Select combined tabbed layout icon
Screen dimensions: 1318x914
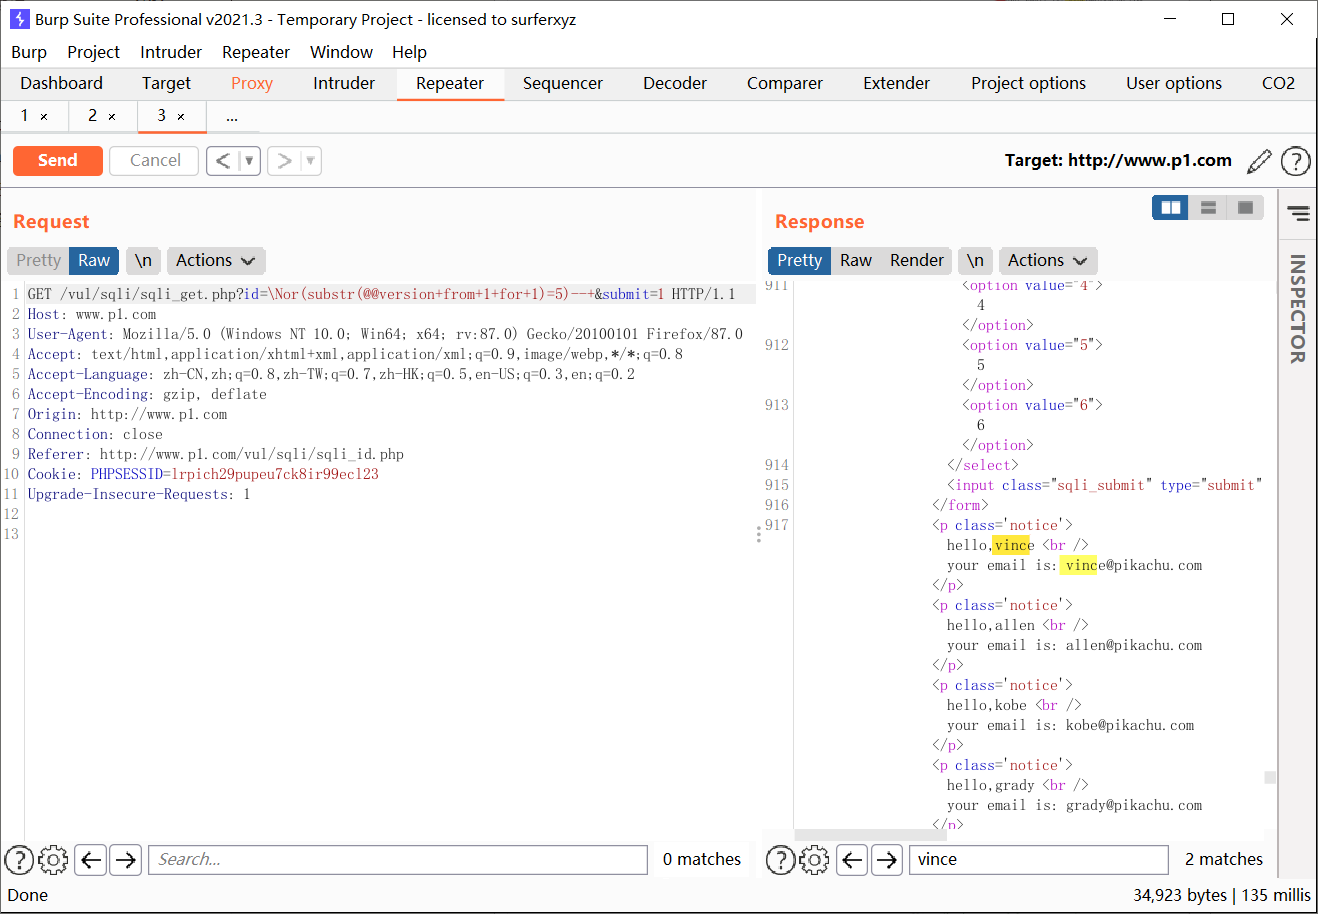(x=1245, y=208)
